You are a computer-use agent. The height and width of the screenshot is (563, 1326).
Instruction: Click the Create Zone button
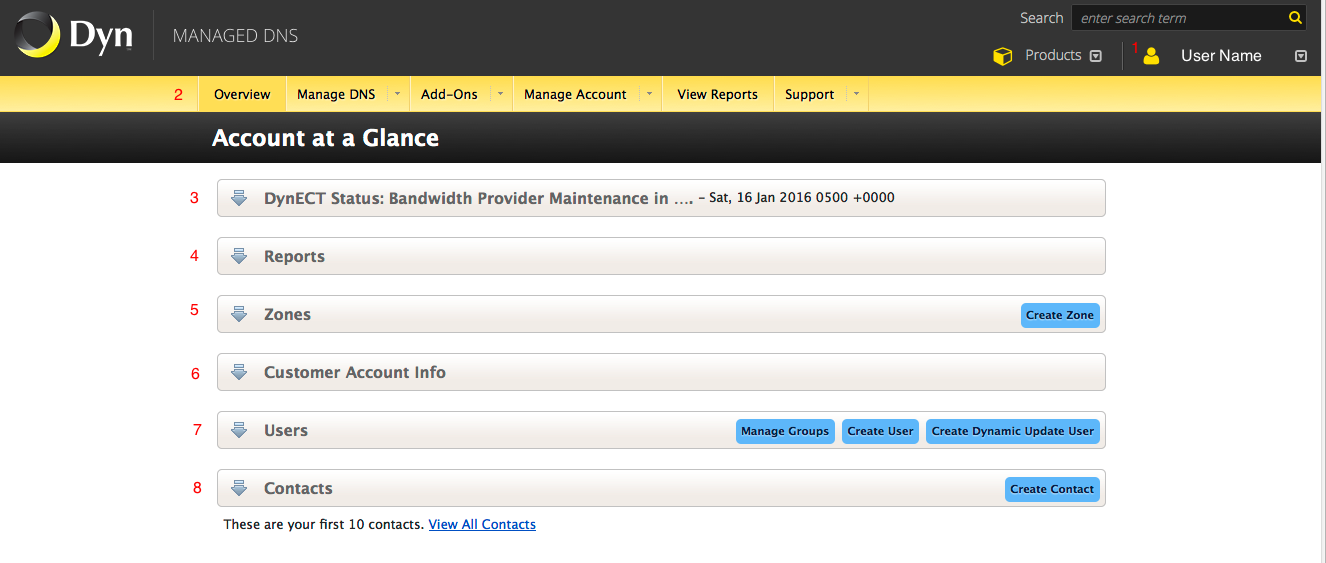(1060, 315)
